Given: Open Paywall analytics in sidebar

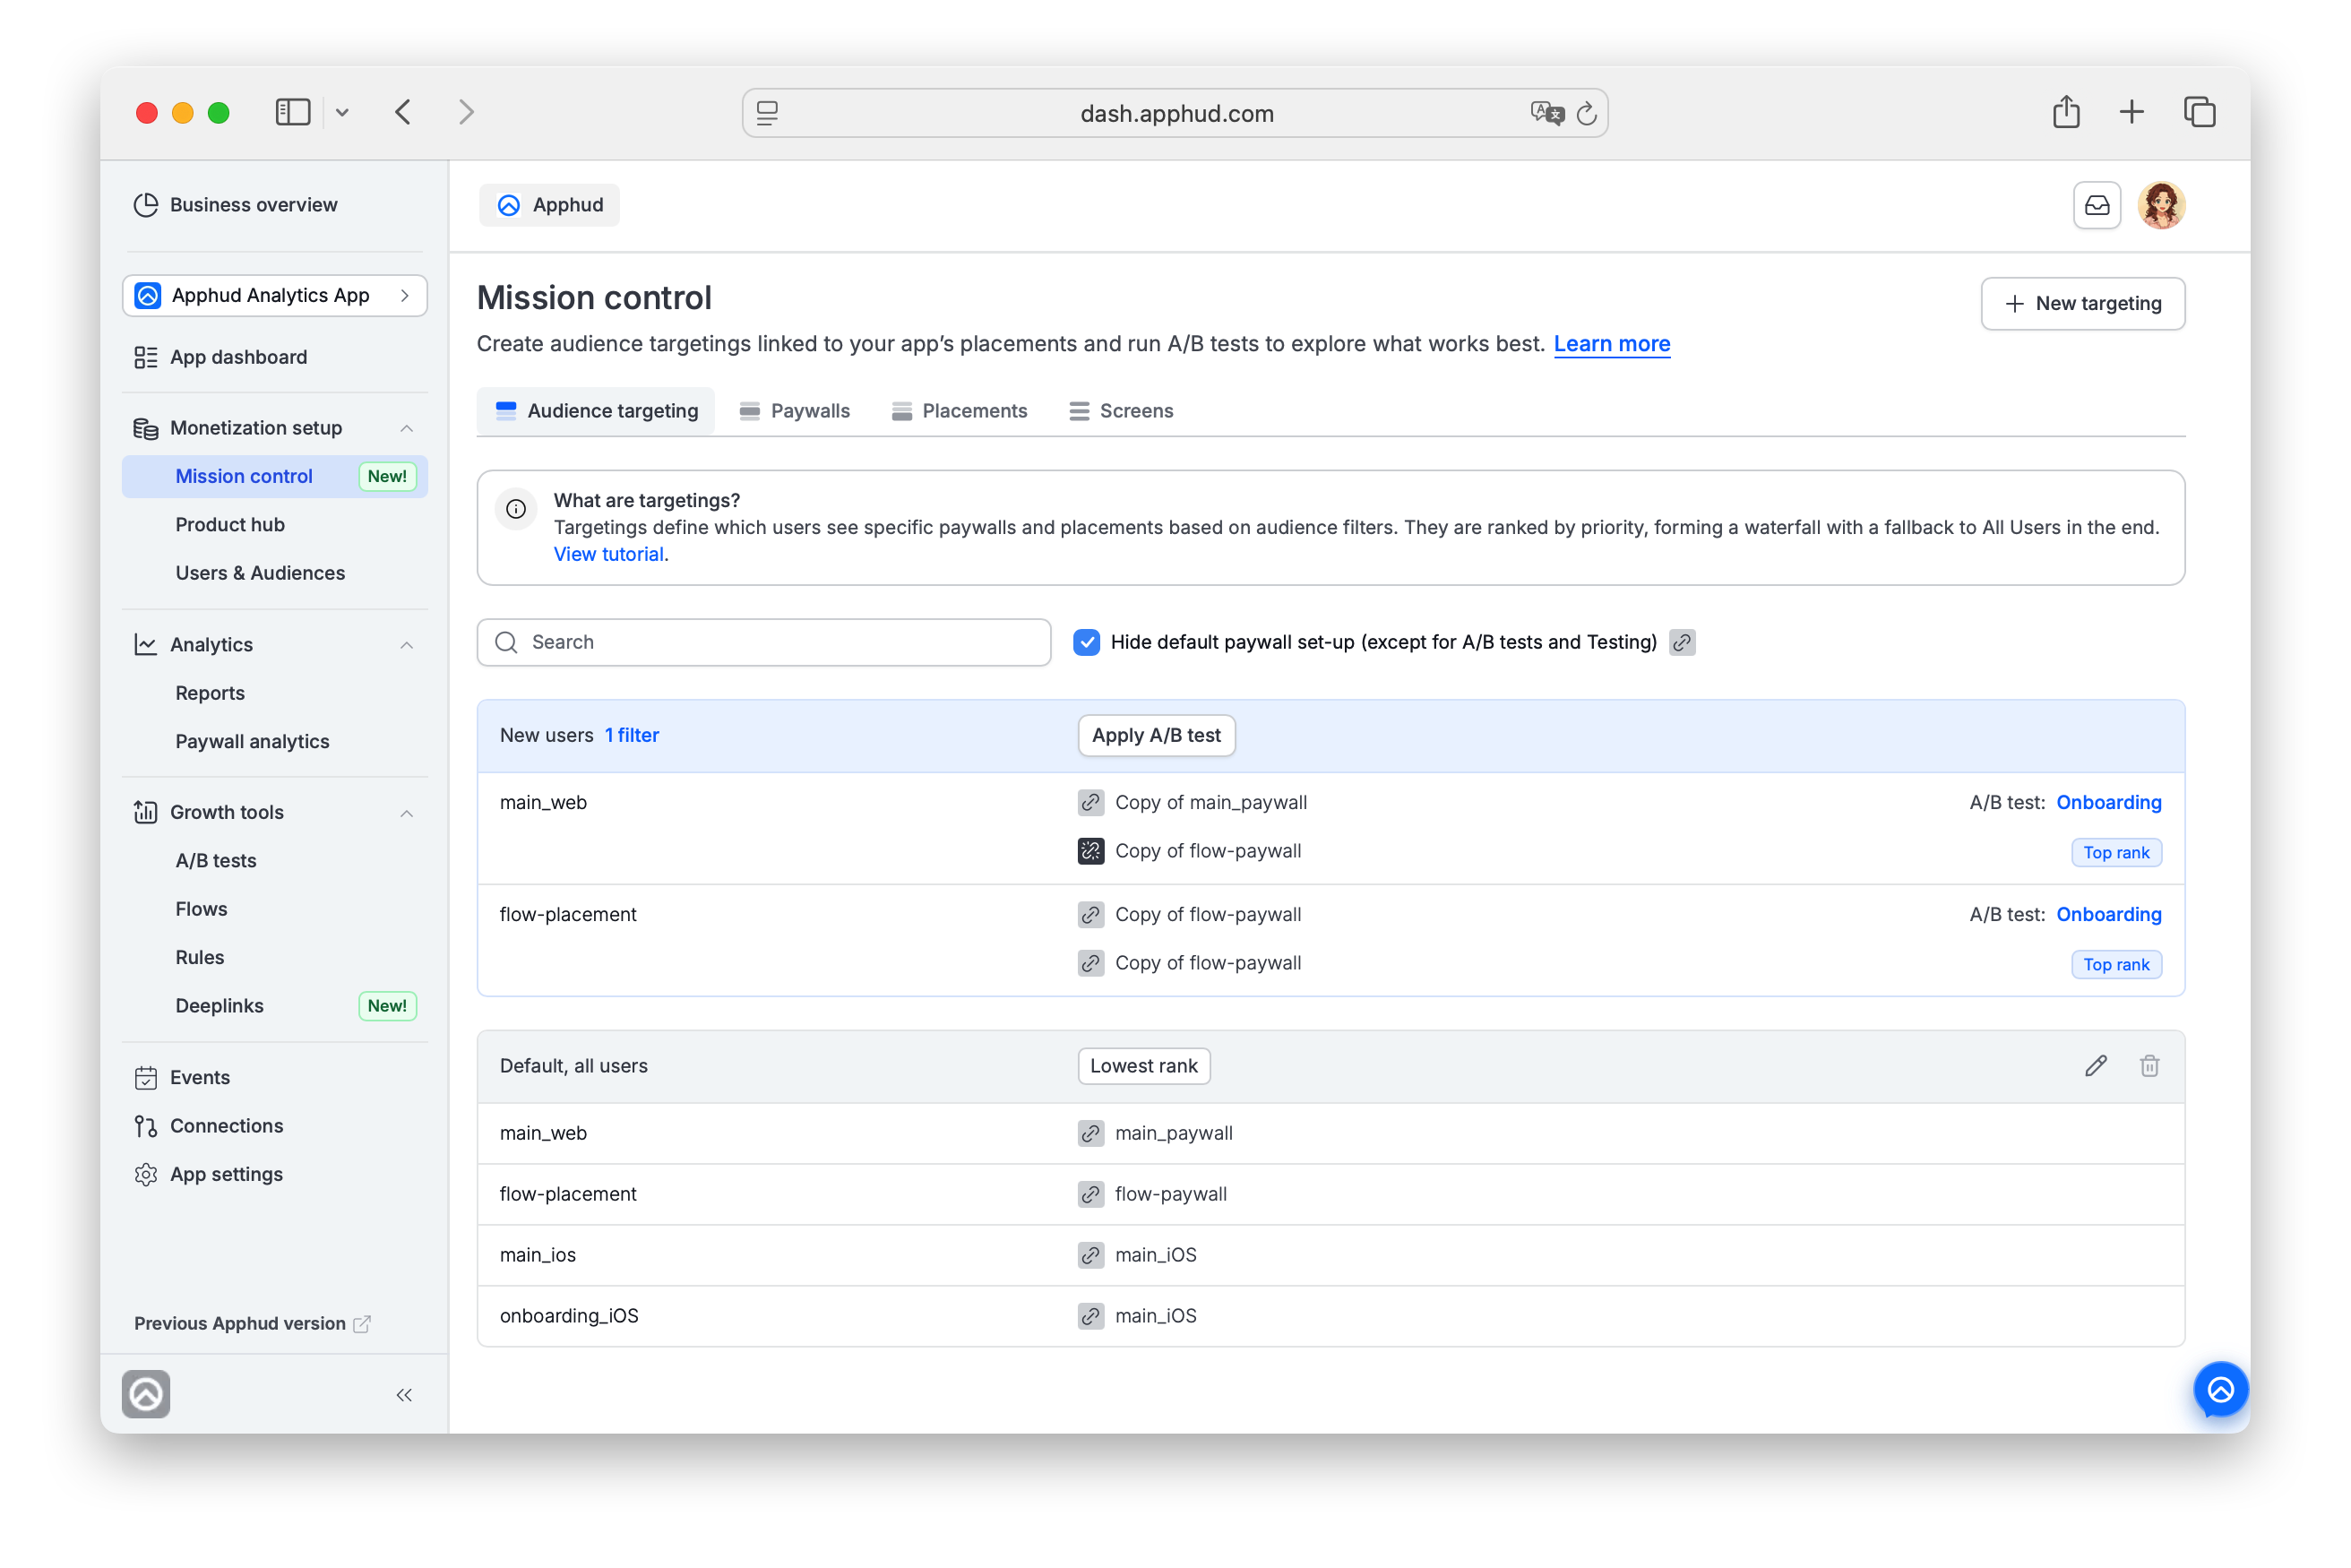Looking at the screenshot, I should click(x=252, y=741).
